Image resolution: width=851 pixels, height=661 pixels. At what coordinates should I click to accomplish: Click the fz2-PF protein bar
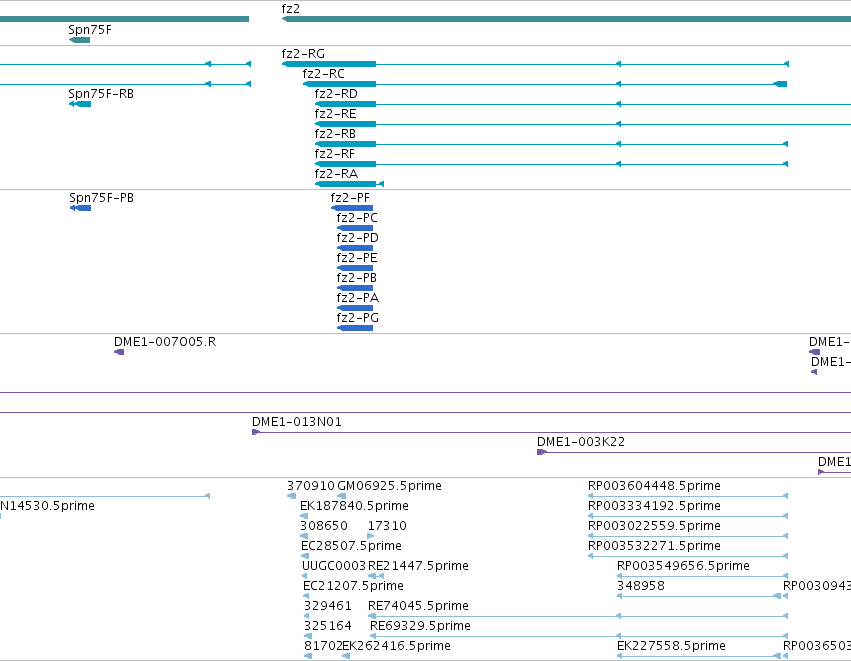[352, 208]
